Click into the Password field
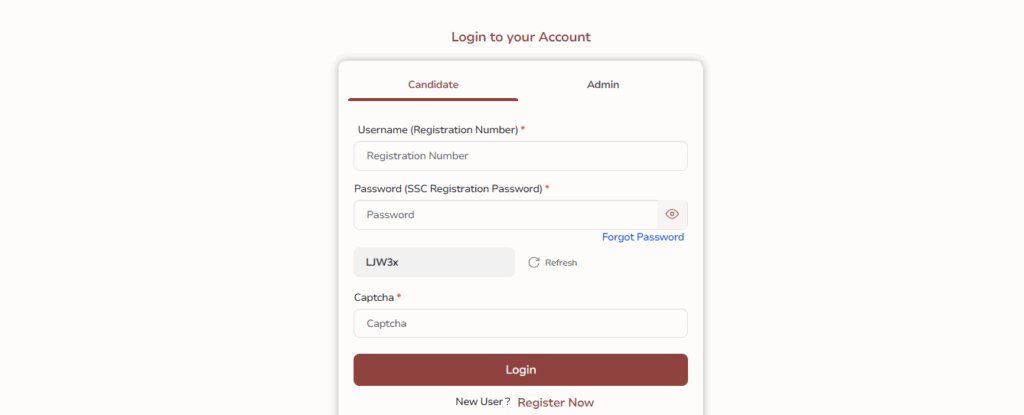 (x=505, y=215)
